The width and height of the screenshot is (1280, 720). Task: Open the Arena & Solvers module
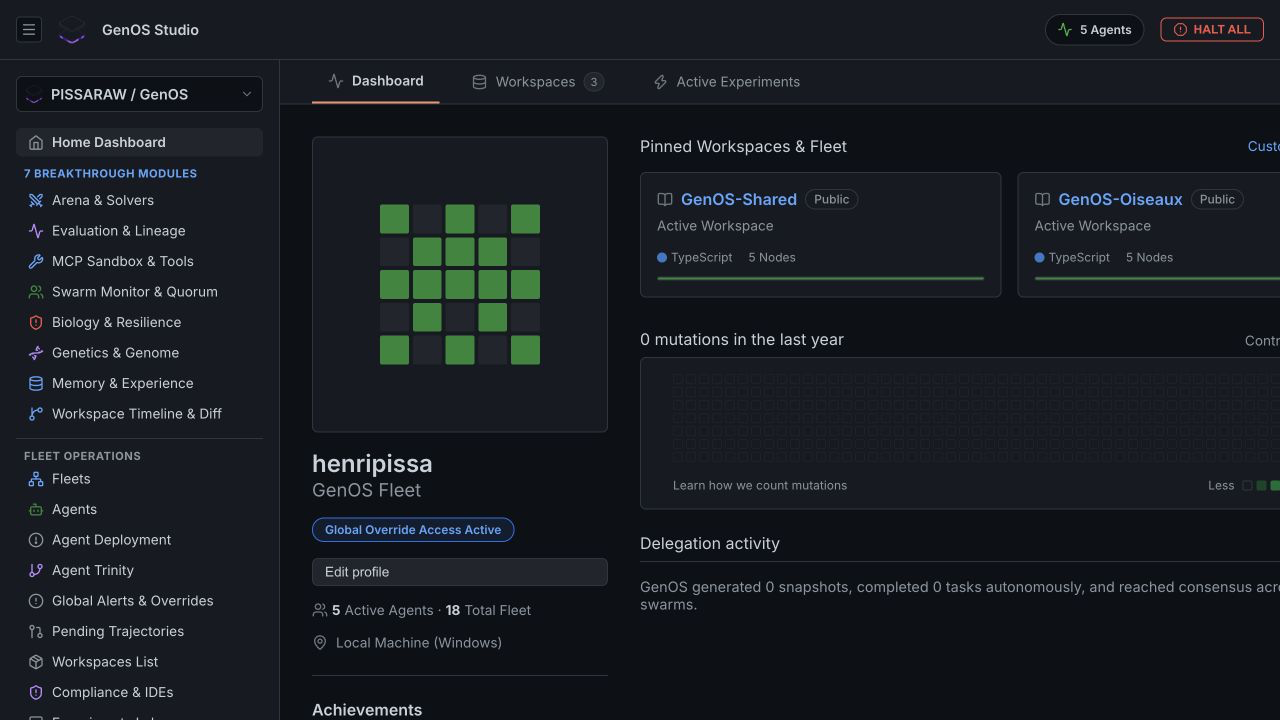click(x=139, y=200)
